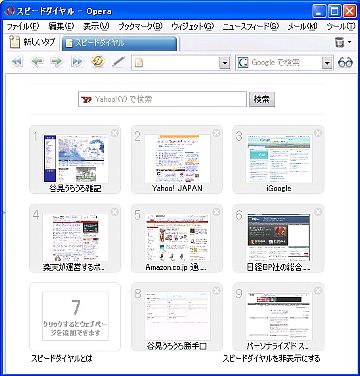
Task: Add a page to empty slot 7
Action: [x=75, y=316]
